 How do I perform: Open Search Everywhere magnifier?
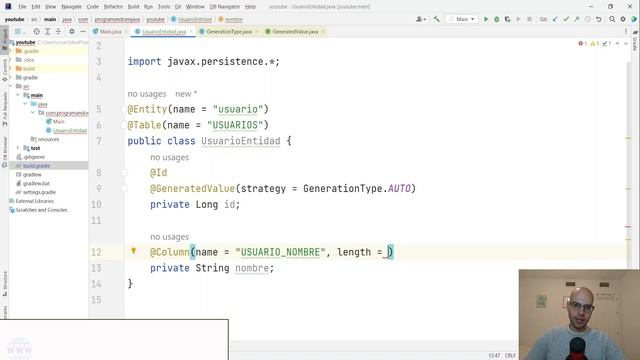tap(612, 19)
